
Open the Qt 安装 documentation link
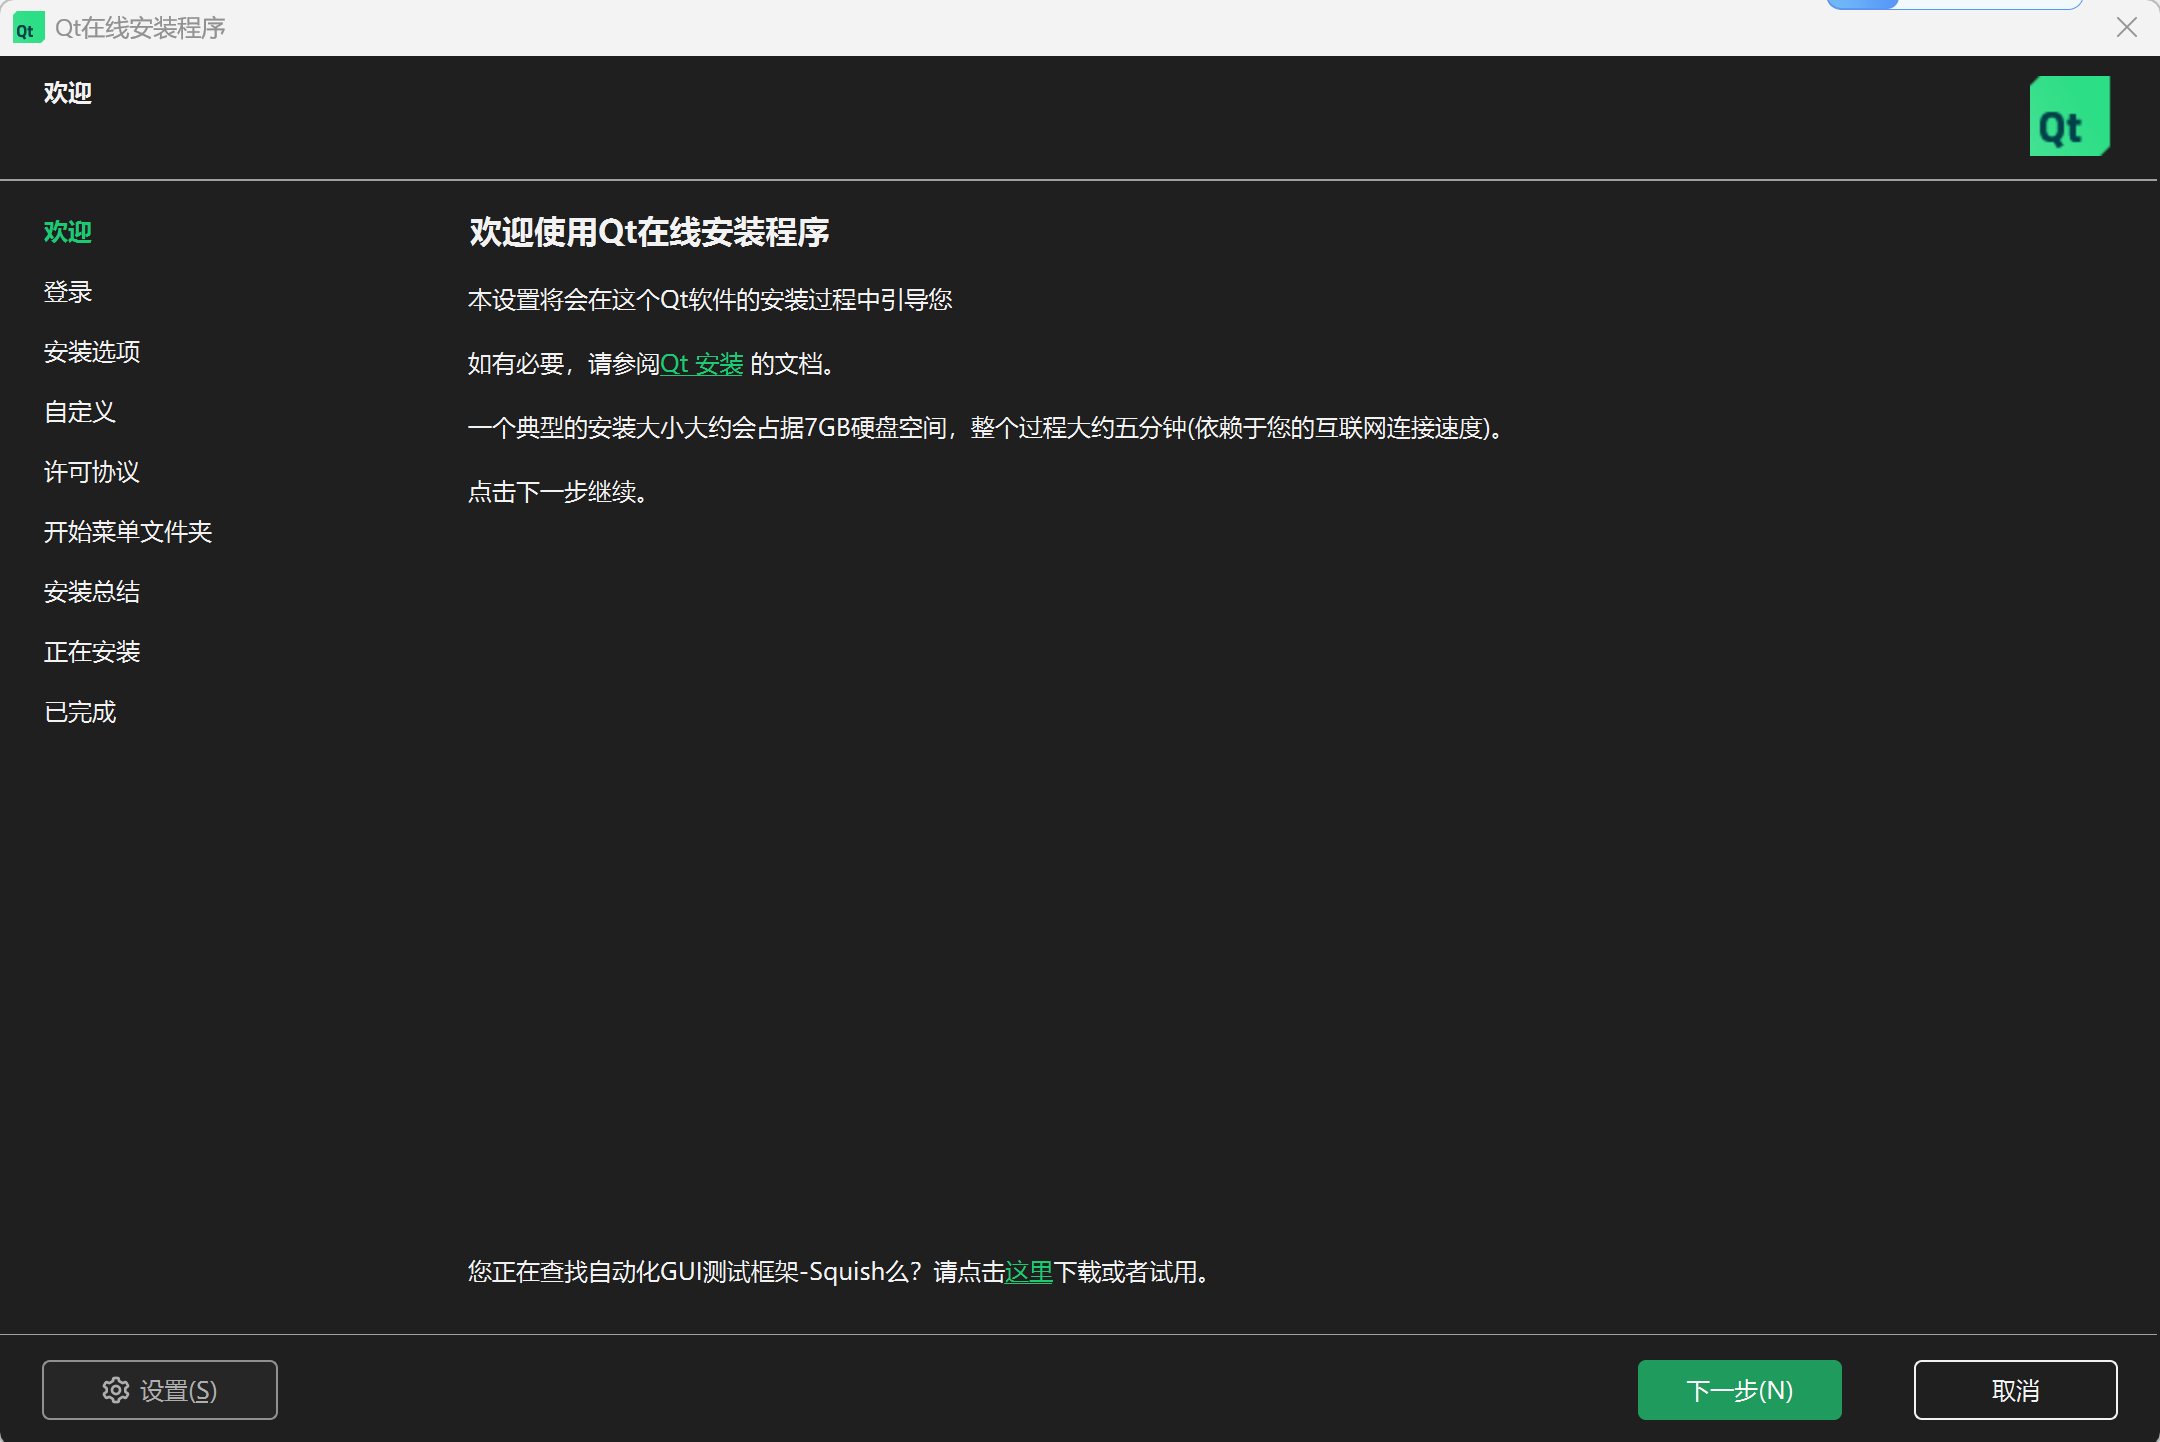[701, 364]
